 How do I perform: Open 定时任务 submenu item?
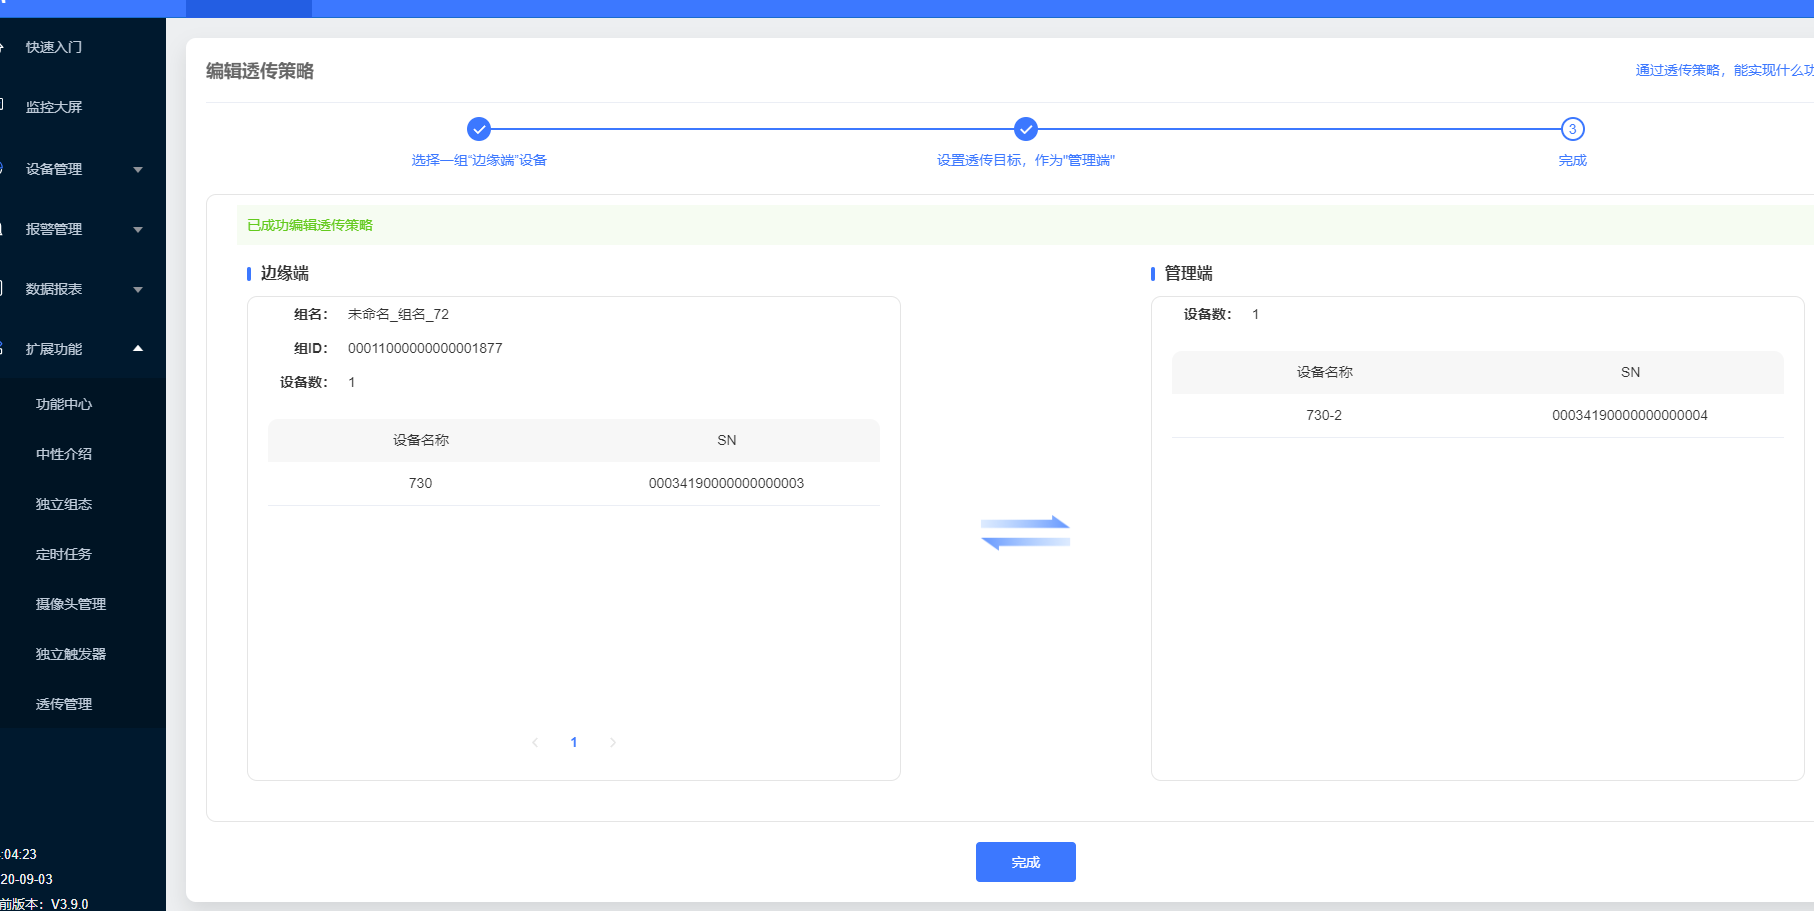64,554
